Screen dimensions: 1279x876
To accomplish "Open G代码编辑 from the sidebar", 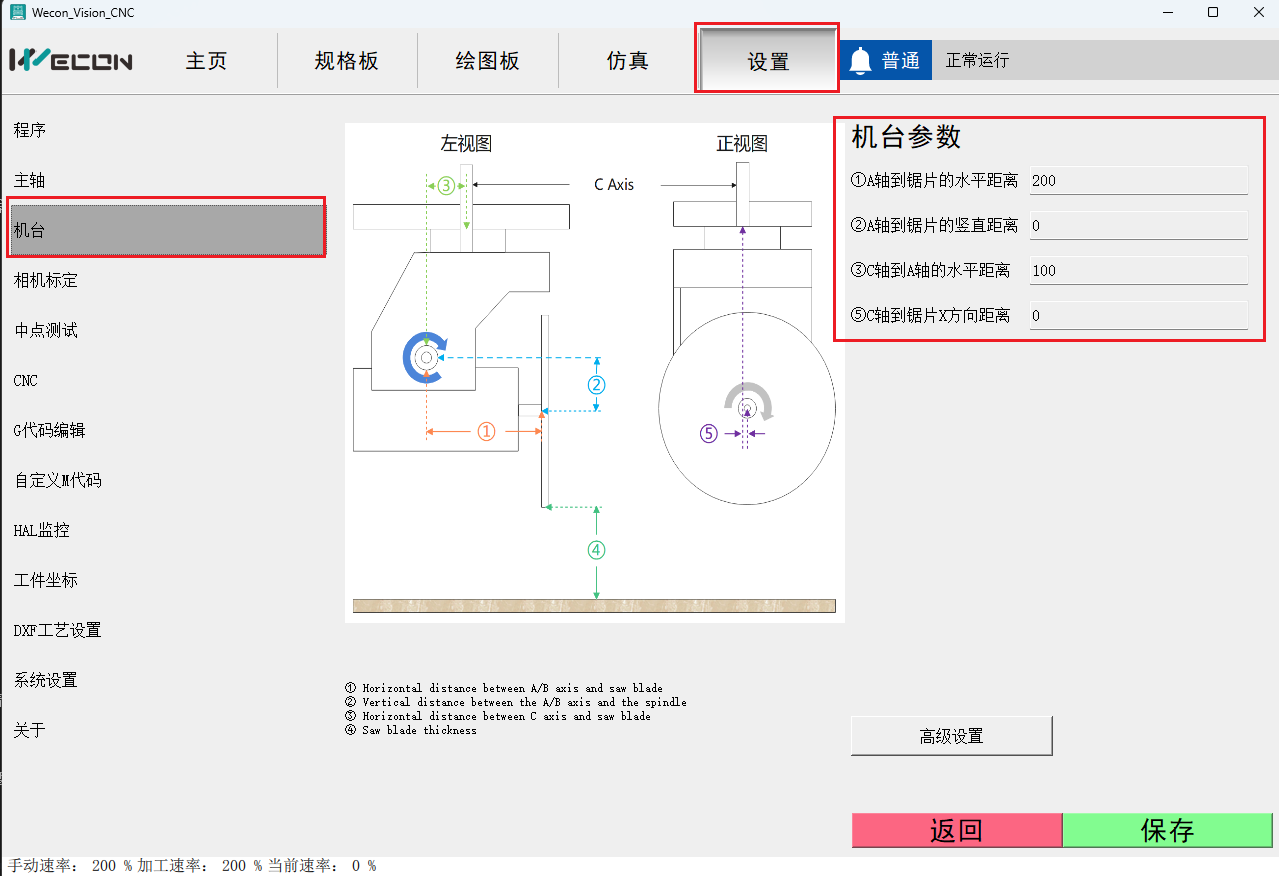I will 50,430.
